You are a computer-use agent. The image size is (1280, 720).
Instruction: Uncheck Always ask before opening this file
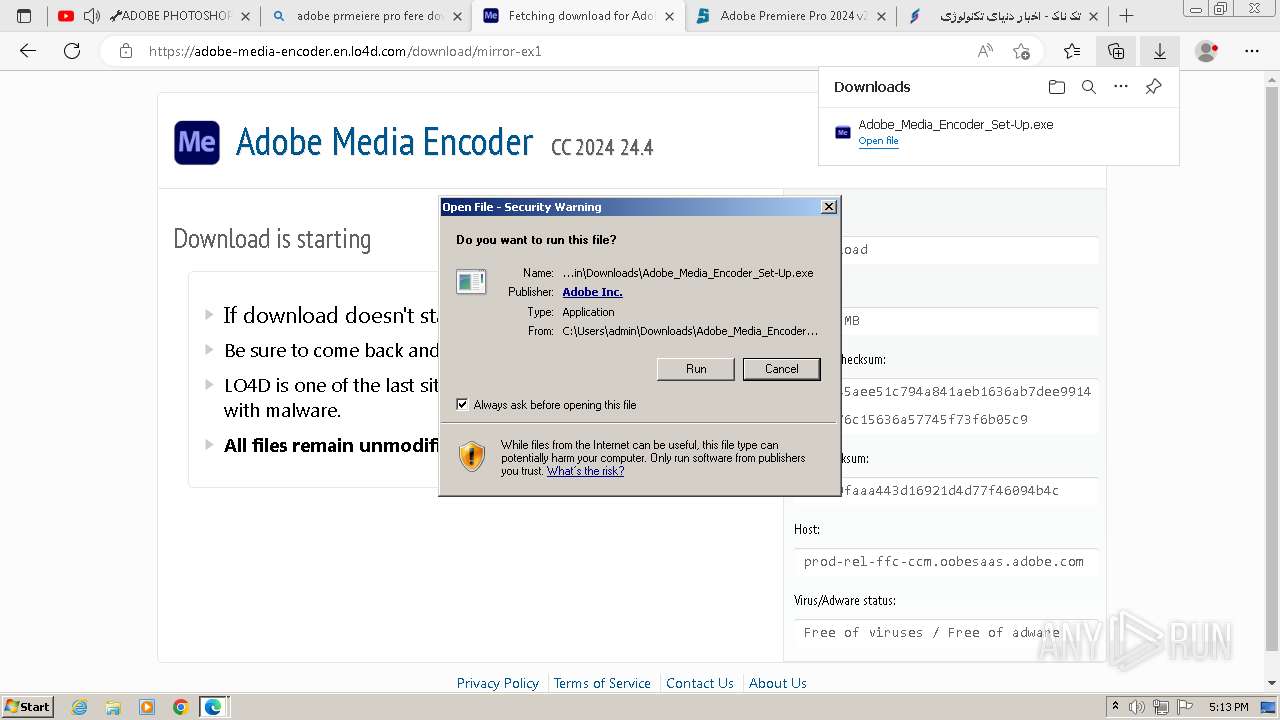pyautogui.click(x=462, y=405)
